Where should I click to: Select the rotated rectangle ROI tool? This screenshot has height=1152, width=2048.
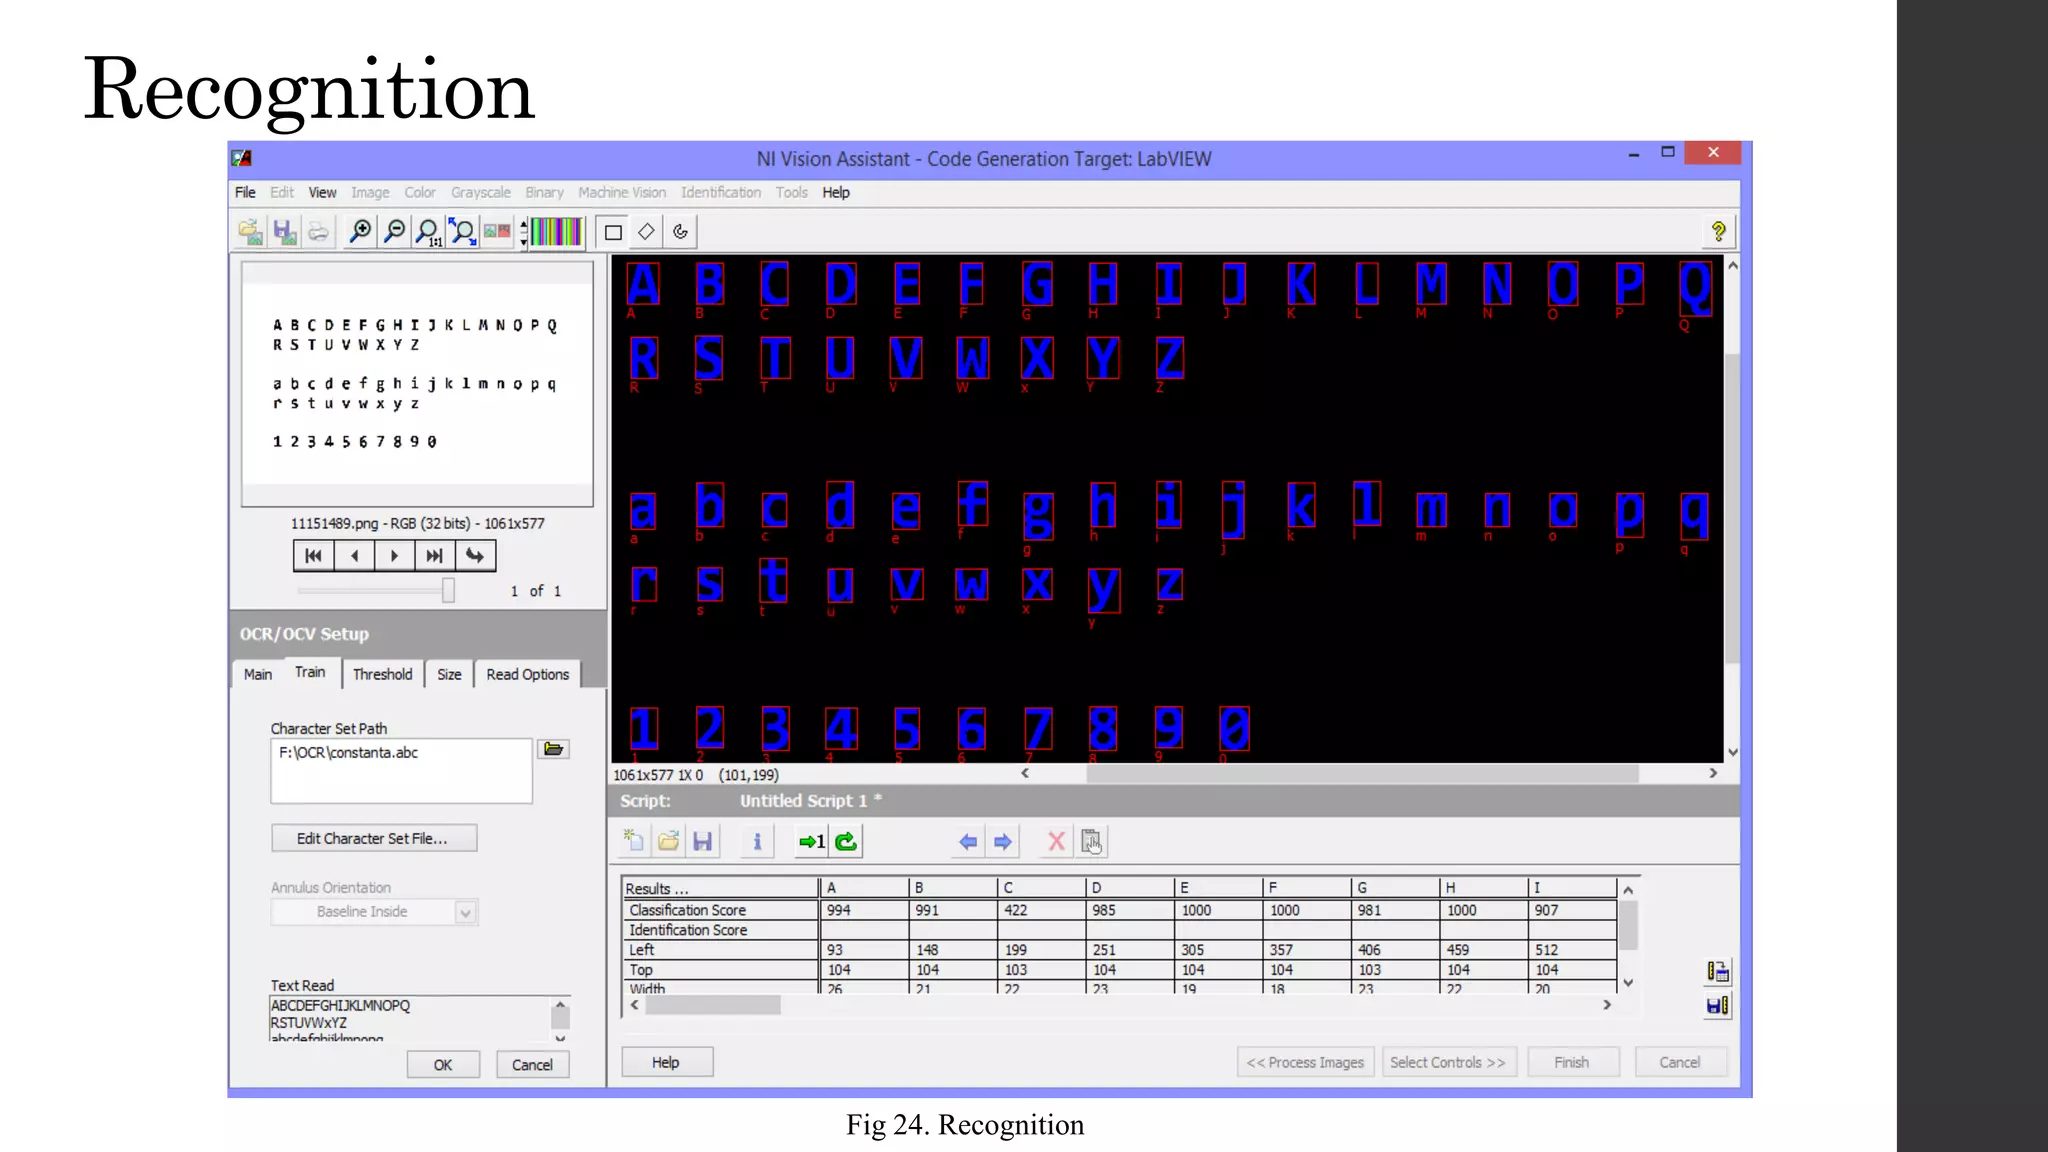click(646, 232)
